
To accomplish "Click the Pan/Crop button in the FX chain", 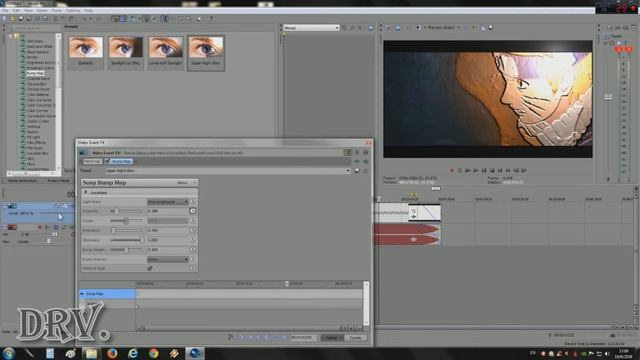I will pos(92,162).
